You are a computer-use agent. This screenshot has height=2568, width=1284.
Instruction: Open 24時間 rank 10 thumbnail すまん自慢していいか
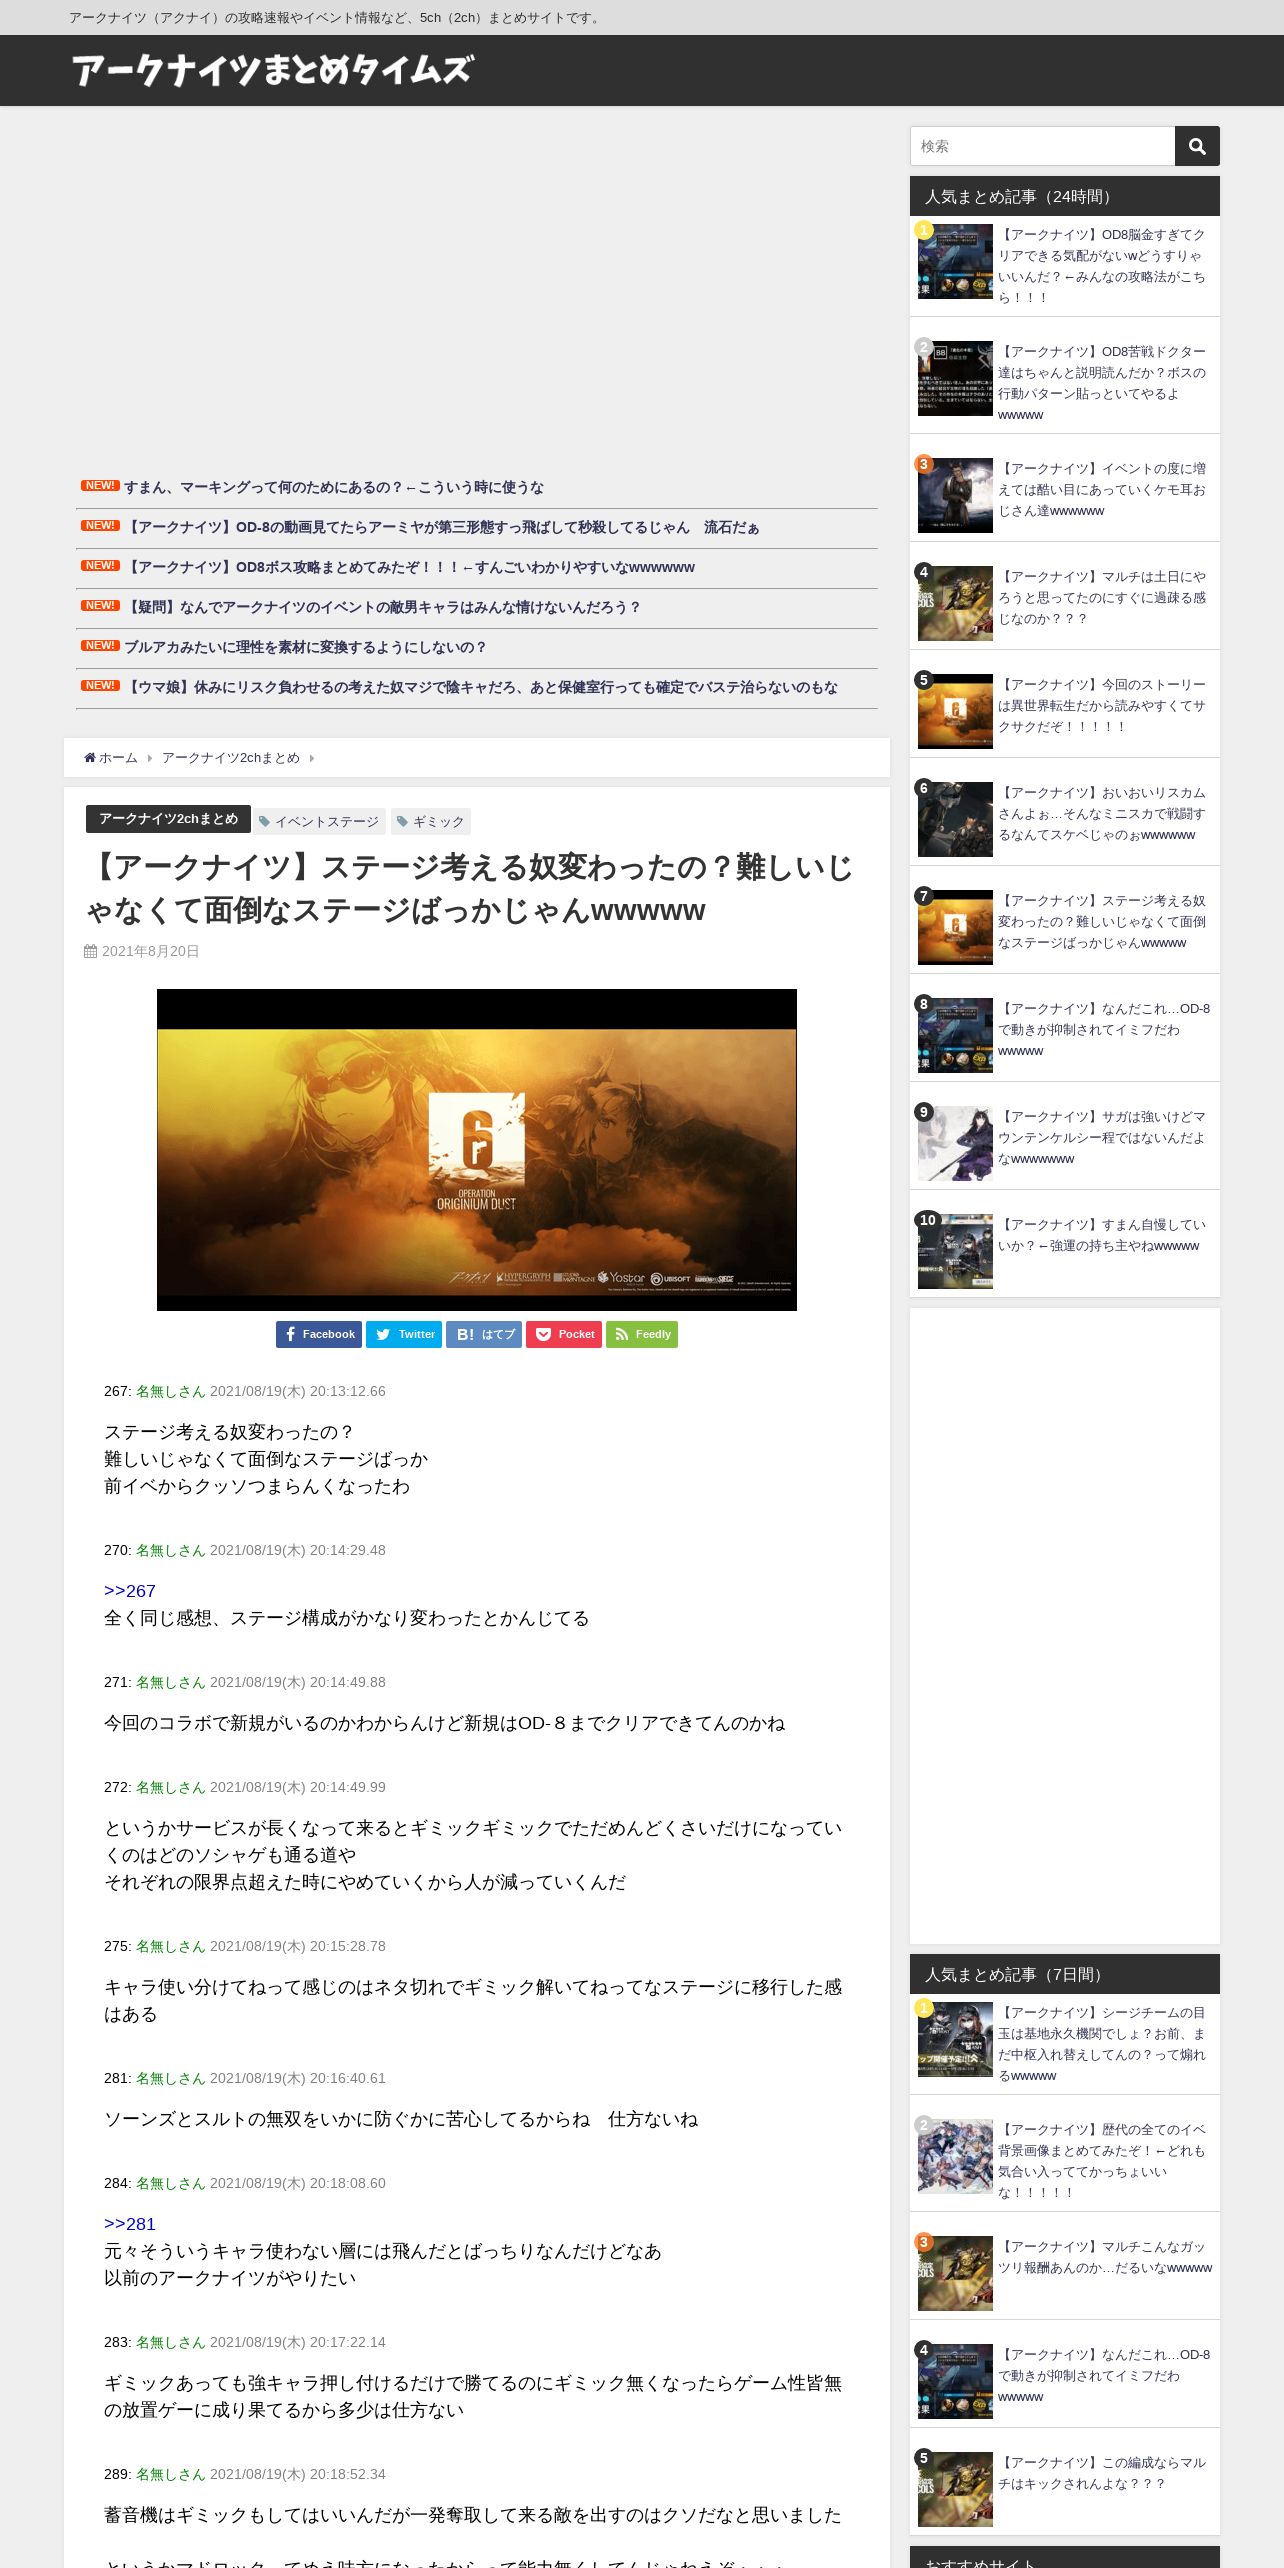(x=955, y=1252)
